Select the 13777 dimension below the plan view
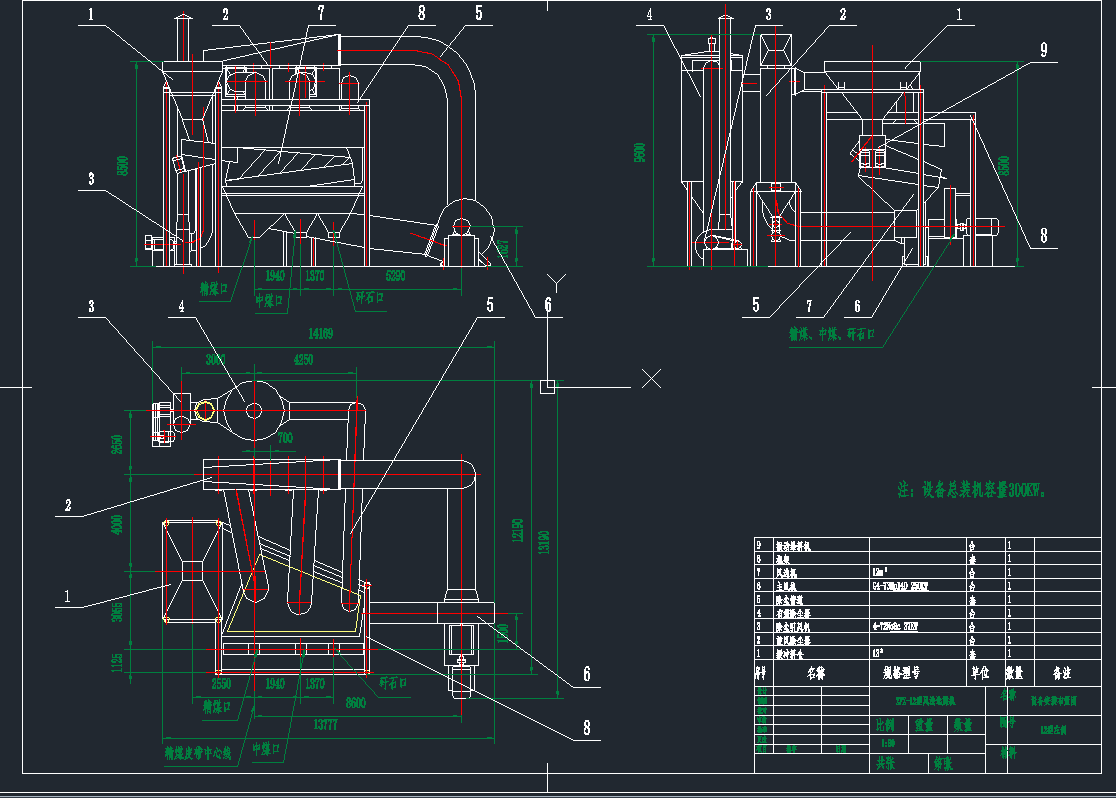1116x798 pixels. [326, 723]
